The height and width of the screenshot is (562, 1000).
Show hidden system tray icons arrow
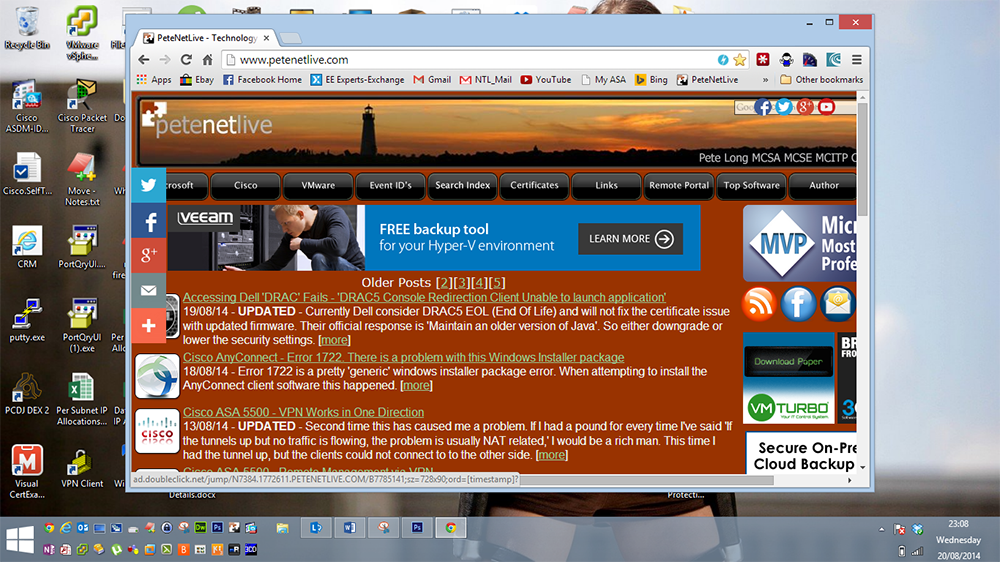[881, 529]
